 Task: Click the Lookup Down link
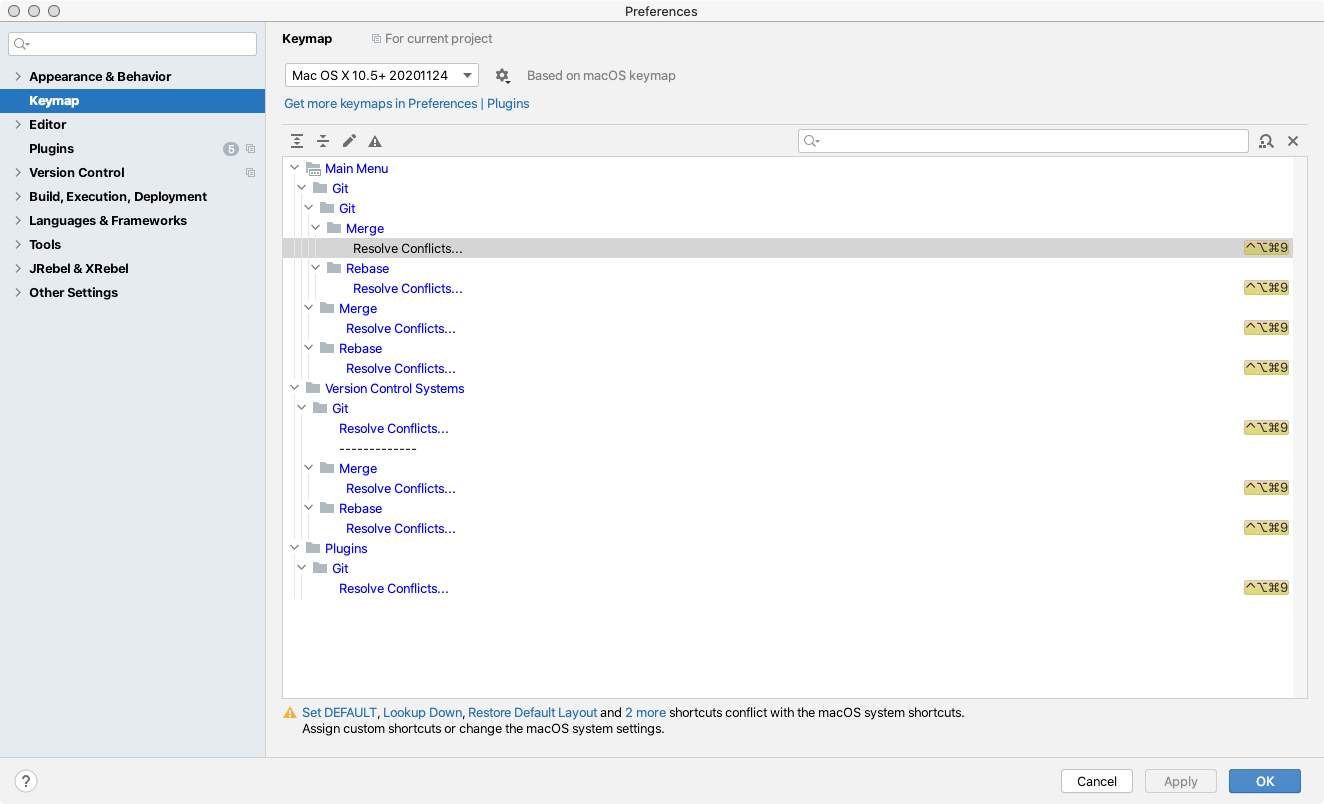coord(423,713)
